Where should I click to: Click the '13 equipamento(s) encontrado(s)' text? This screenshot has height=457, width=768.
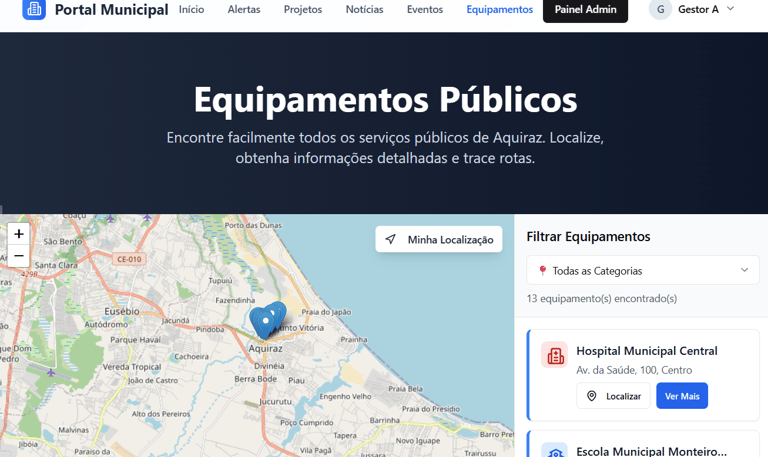tap(601, 298)
